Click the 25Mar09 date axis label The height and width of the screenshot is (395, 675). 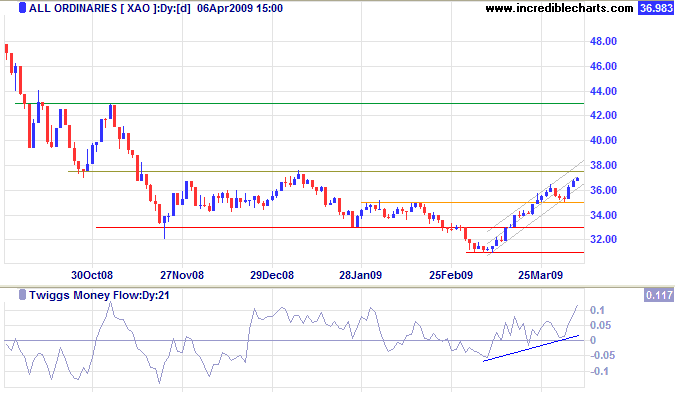[x=541, y=275]
